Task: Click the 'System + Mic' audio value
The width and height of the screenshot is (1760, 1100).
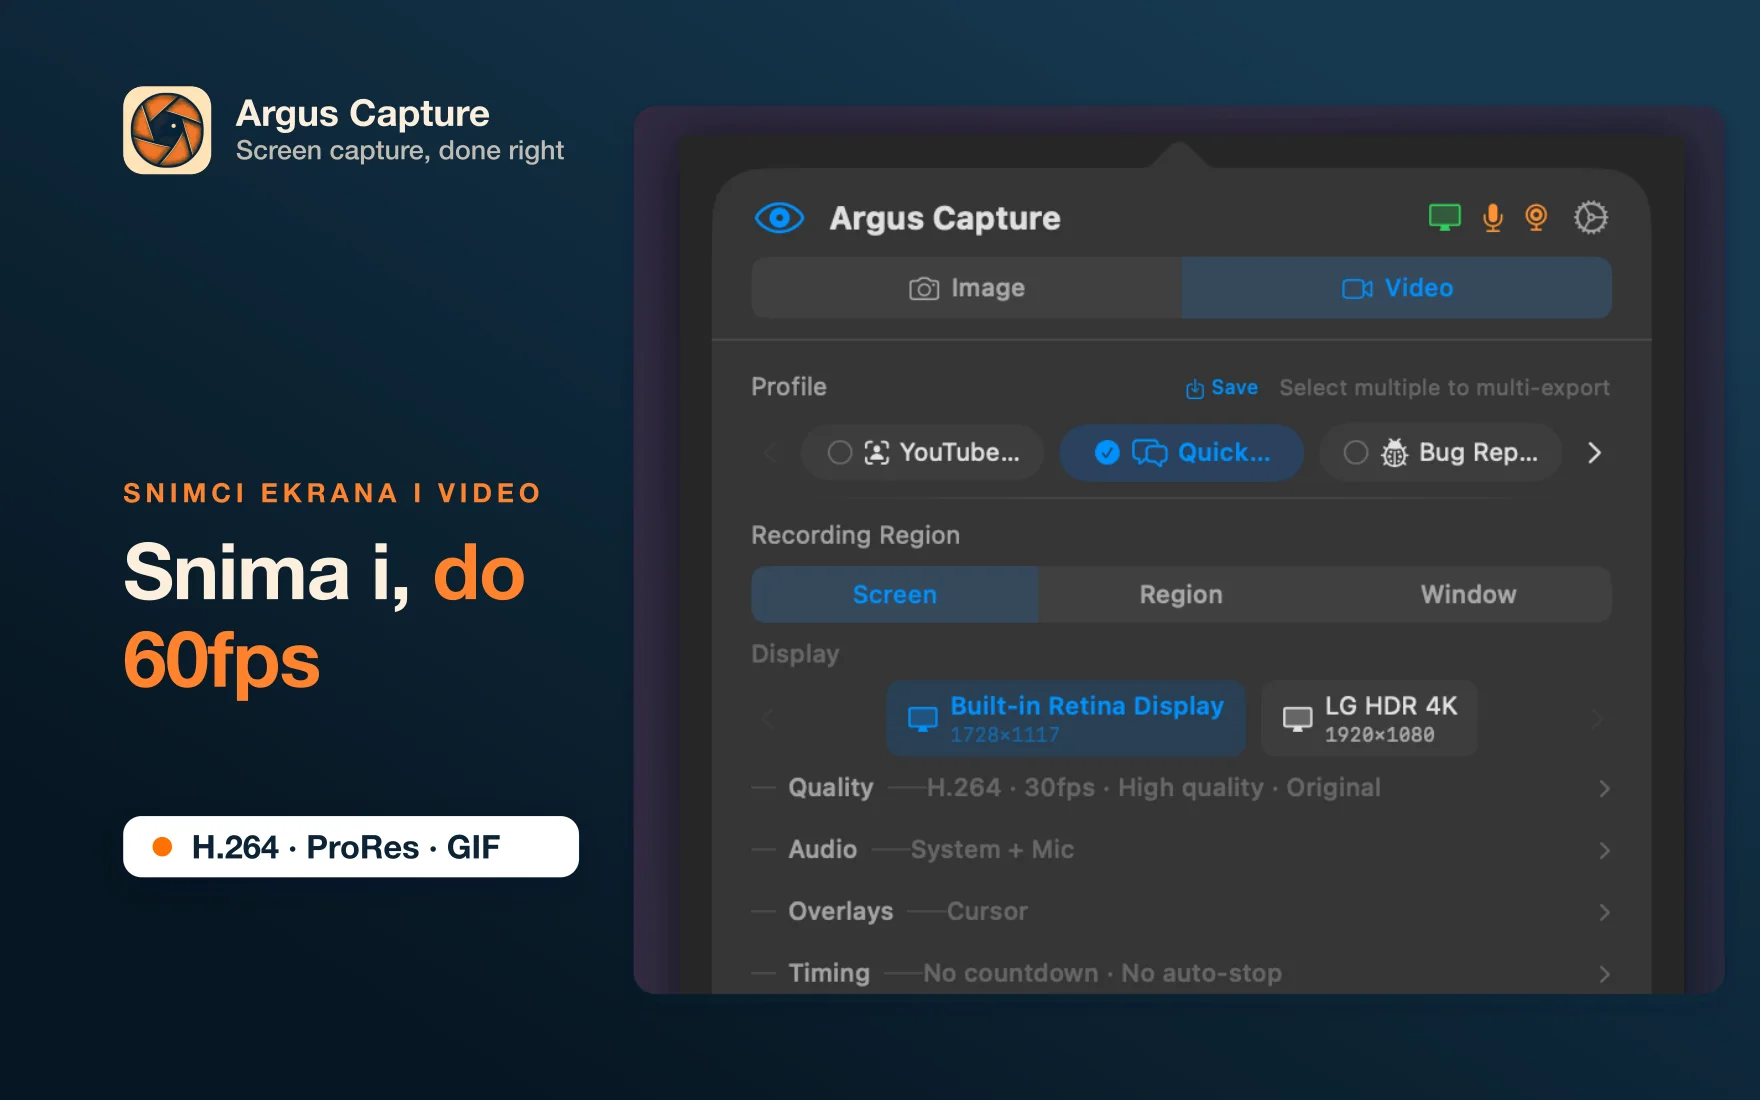Action: (992, 850)
